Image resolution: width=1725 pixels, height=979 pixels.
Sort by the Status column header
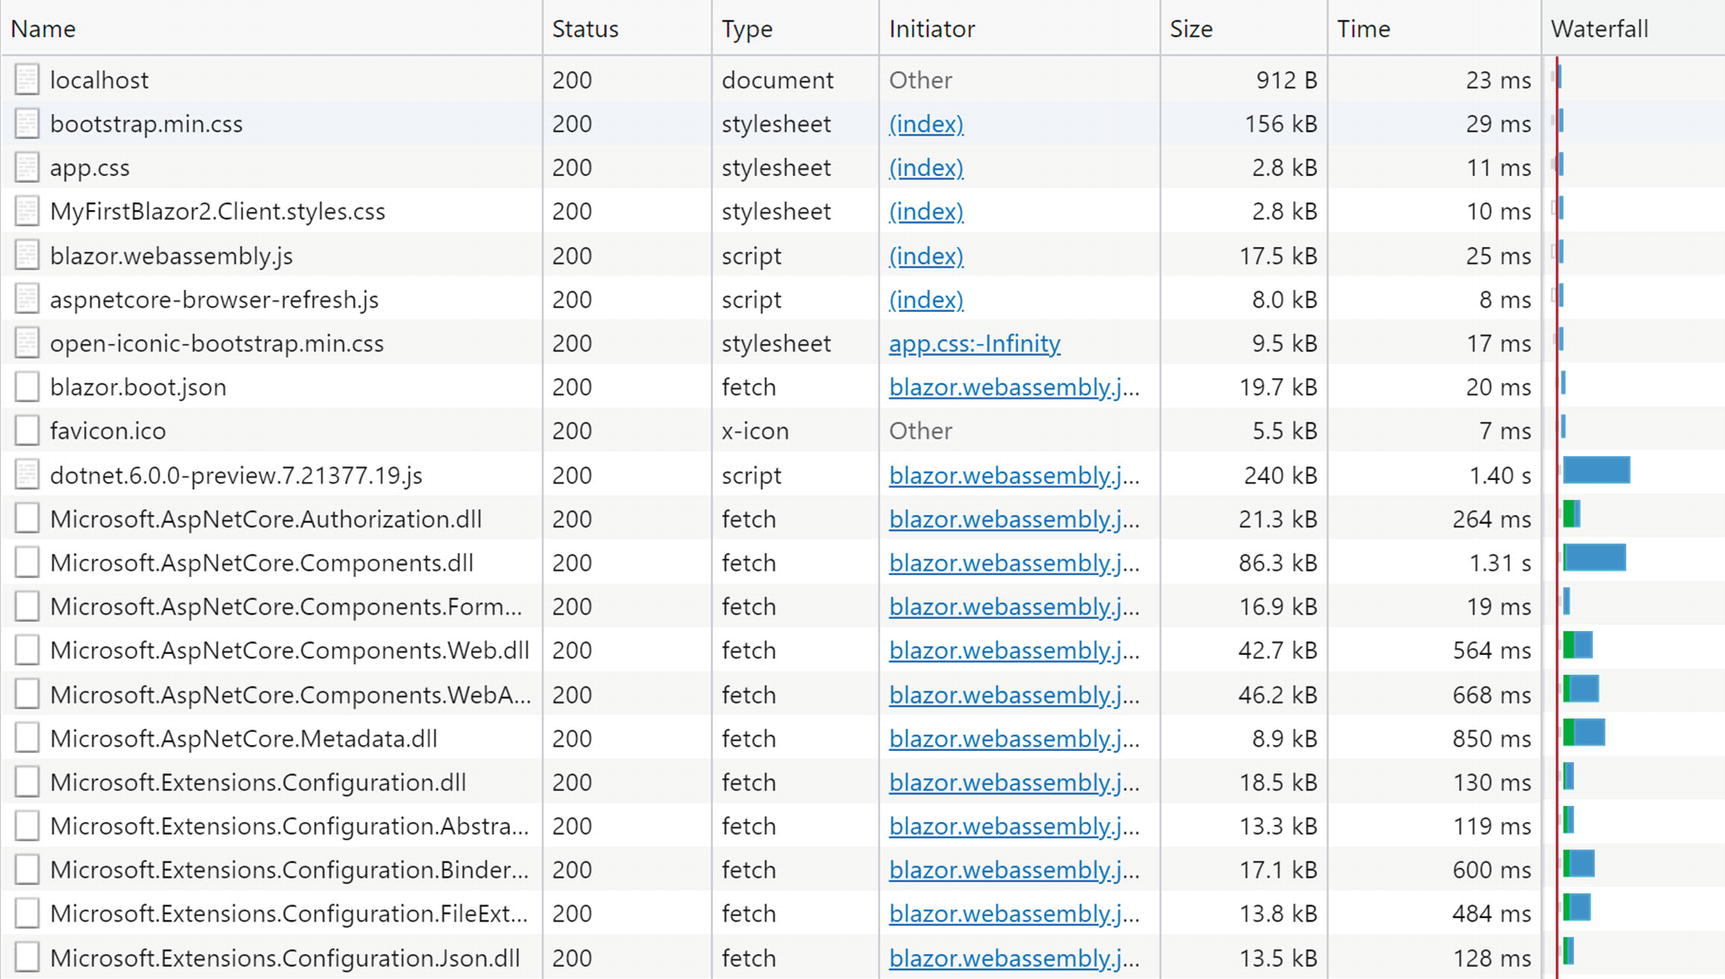[585, 29]
